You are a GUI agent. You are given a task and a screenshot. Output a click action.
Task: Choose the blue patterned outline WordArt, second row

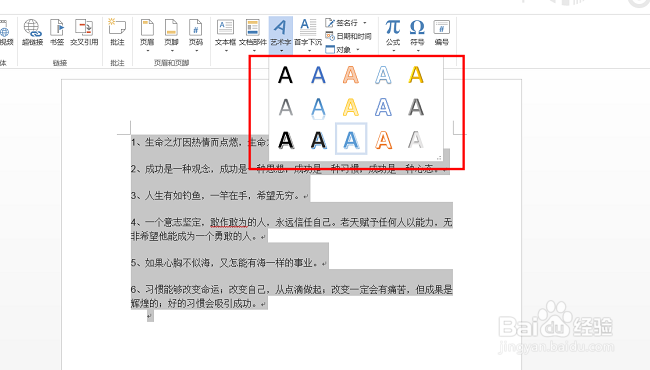click(x=383, y=108)
